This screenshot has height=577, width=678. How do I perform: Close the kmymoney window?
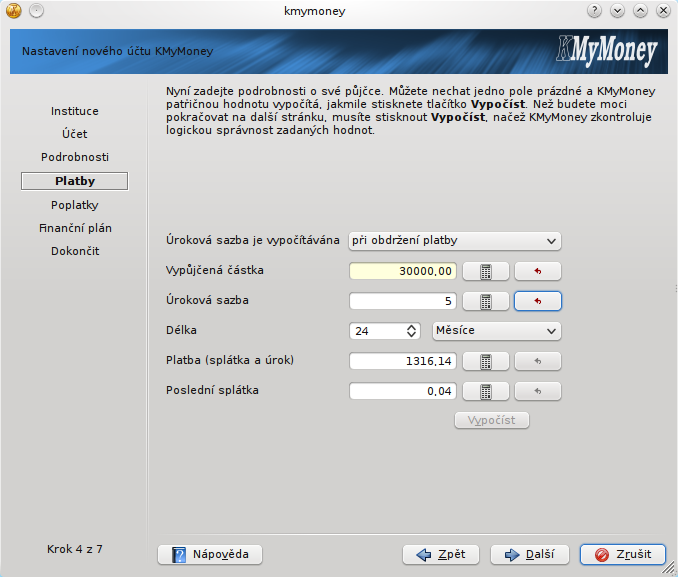[663, 11]
